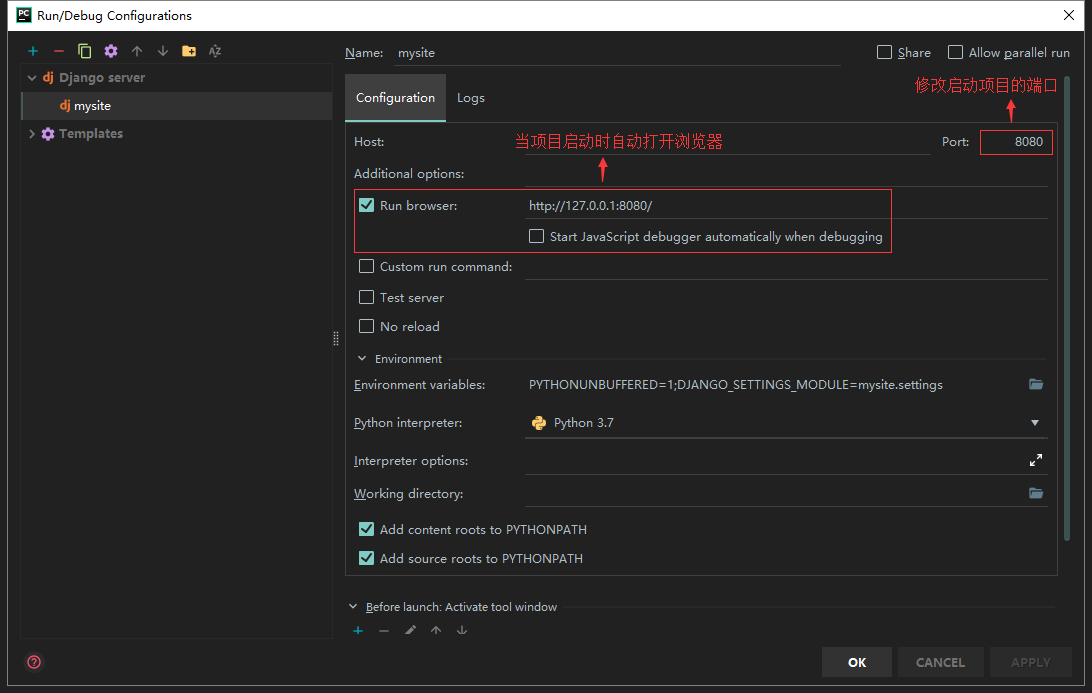Screen dimensions: 1092x693
Task: Enable Start JavaScript debugger automatically
Action: (536, 236)
